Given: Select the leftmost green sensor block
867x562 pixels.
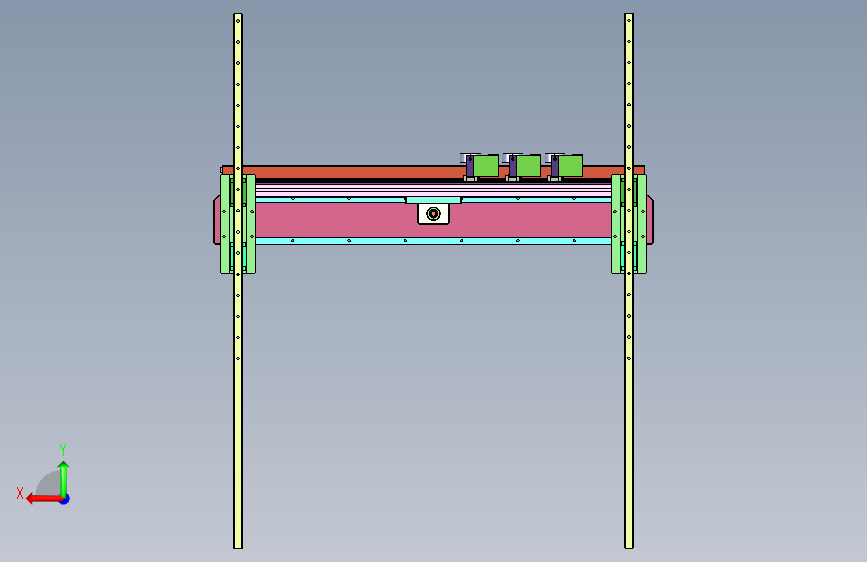Looking at the screenshot, I should click(x=485, y=166).
